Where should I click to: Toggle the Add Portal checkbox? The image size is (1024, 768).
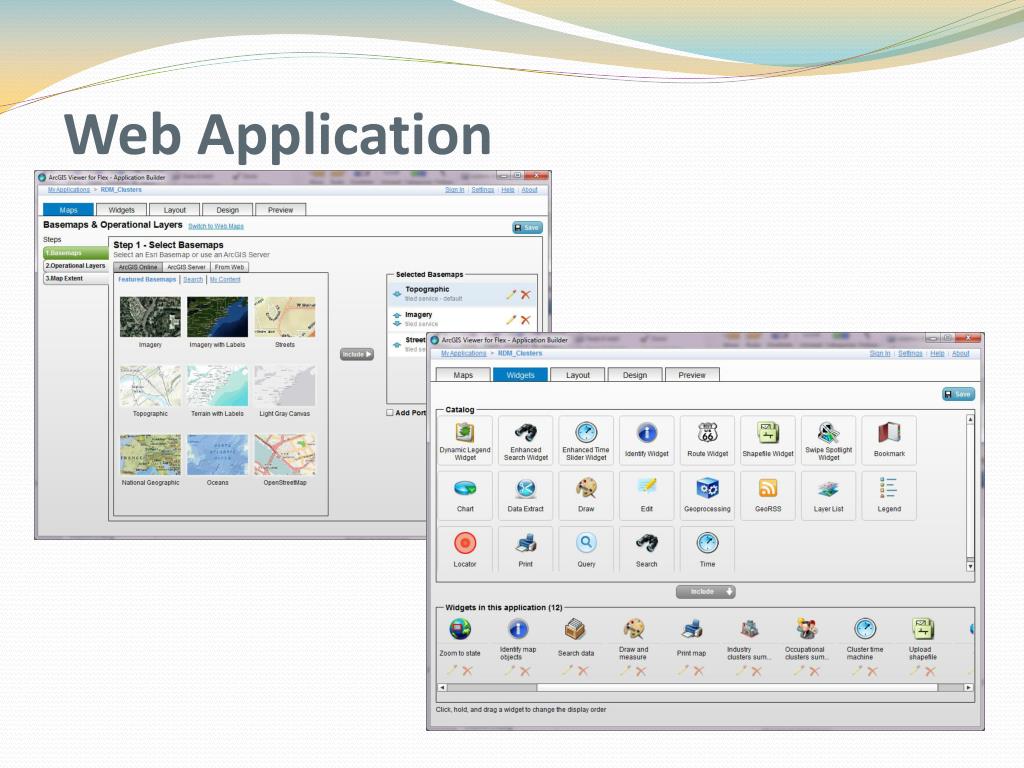click(390, 413)
